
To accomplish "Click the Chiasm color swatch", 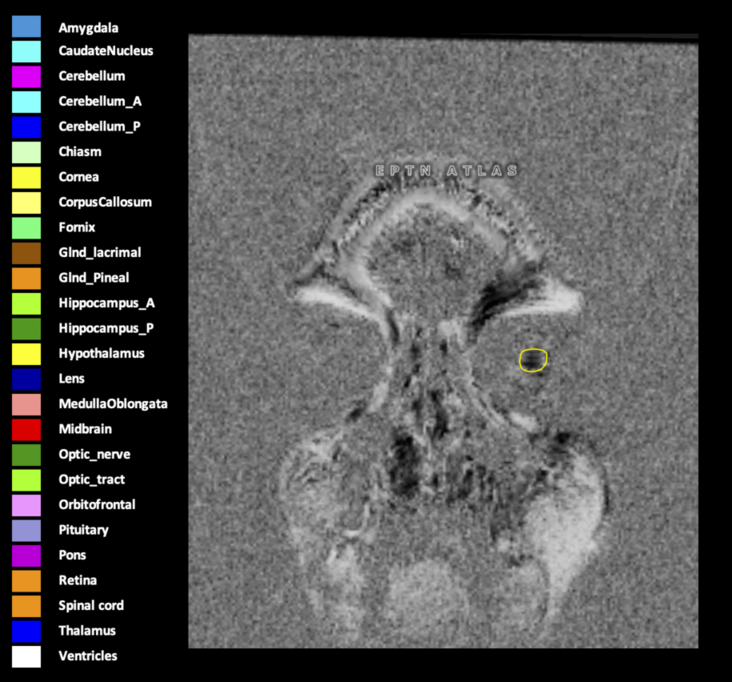I will pos(26,152).
